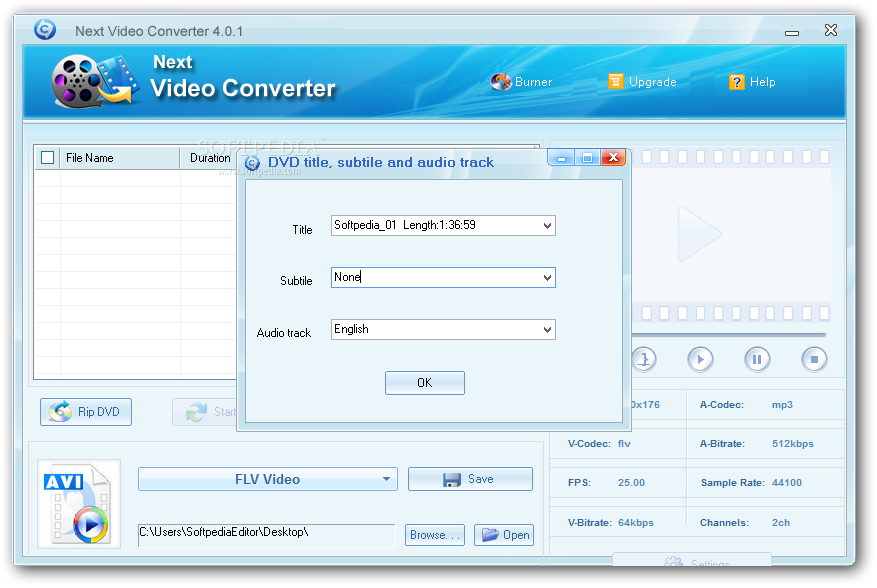Expand the Audio track dropdown
This screenshot has width=877, height=588.
click(x=547, y=330)
